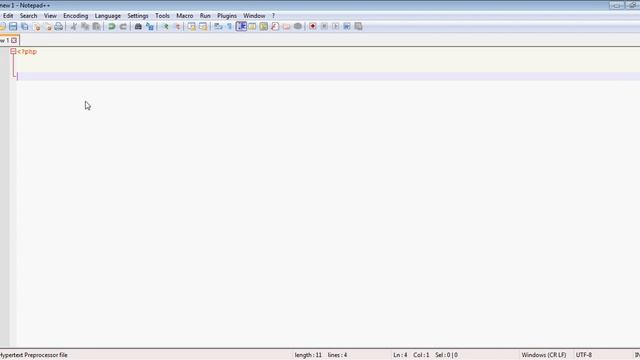Toggle synchronized horizontal scrolling
Screen dimensions: 640x360
tap(203, 27)
